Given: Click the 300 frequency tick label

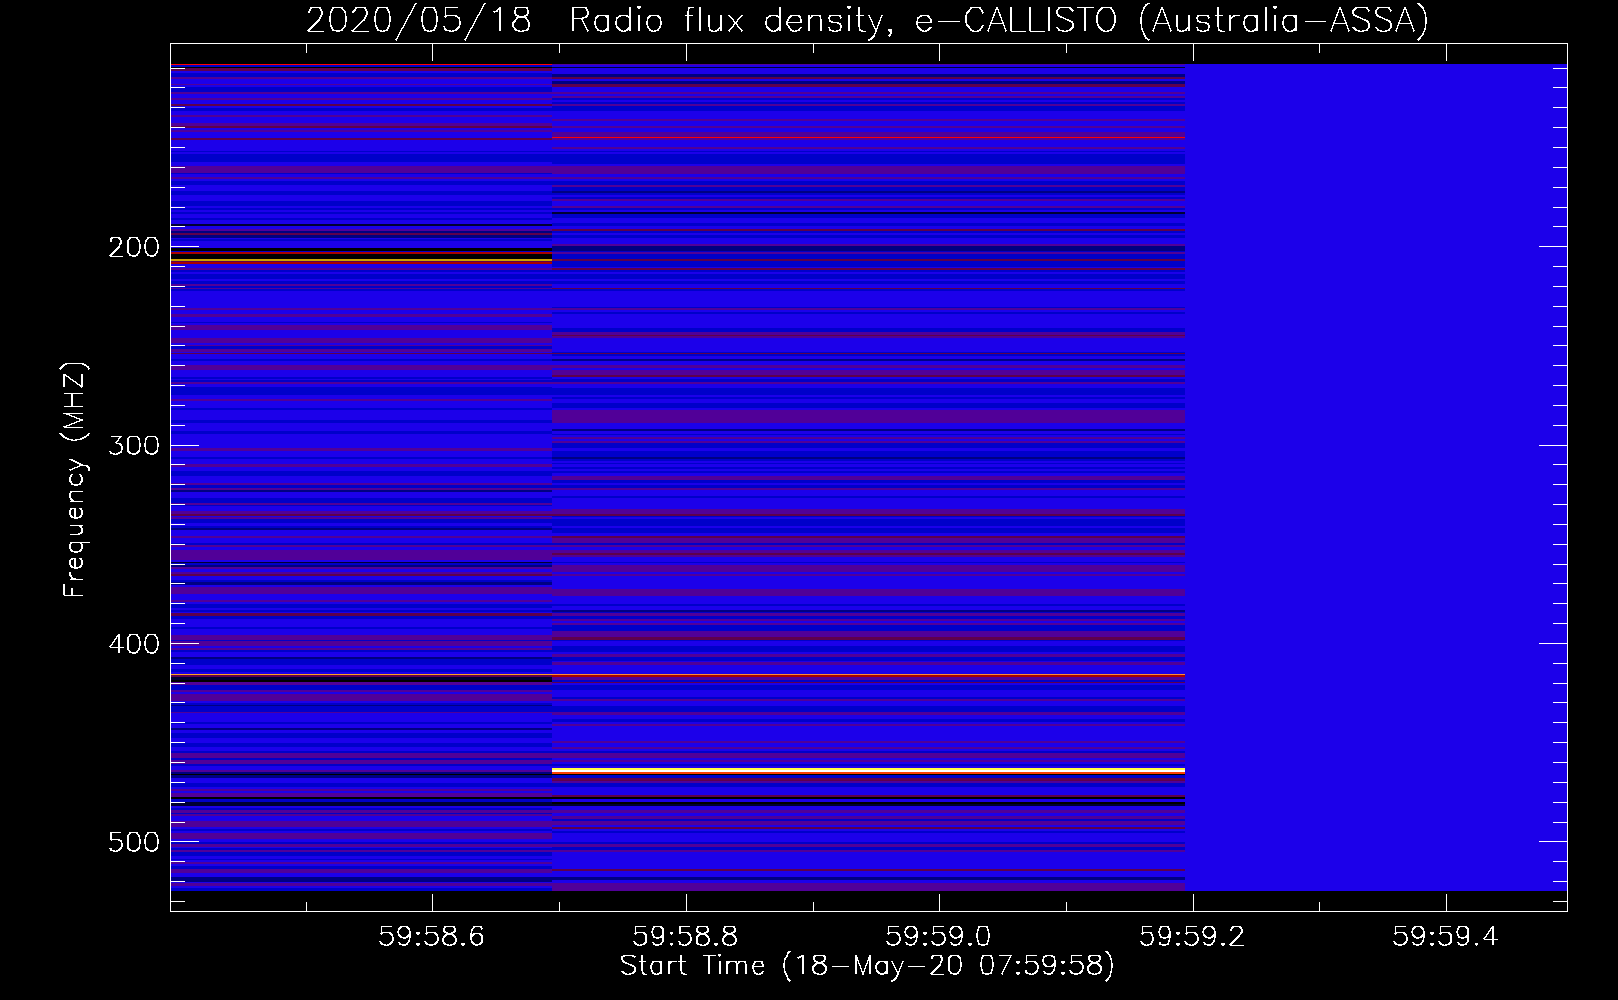Looking at the screenshot, I should [134, 446].
